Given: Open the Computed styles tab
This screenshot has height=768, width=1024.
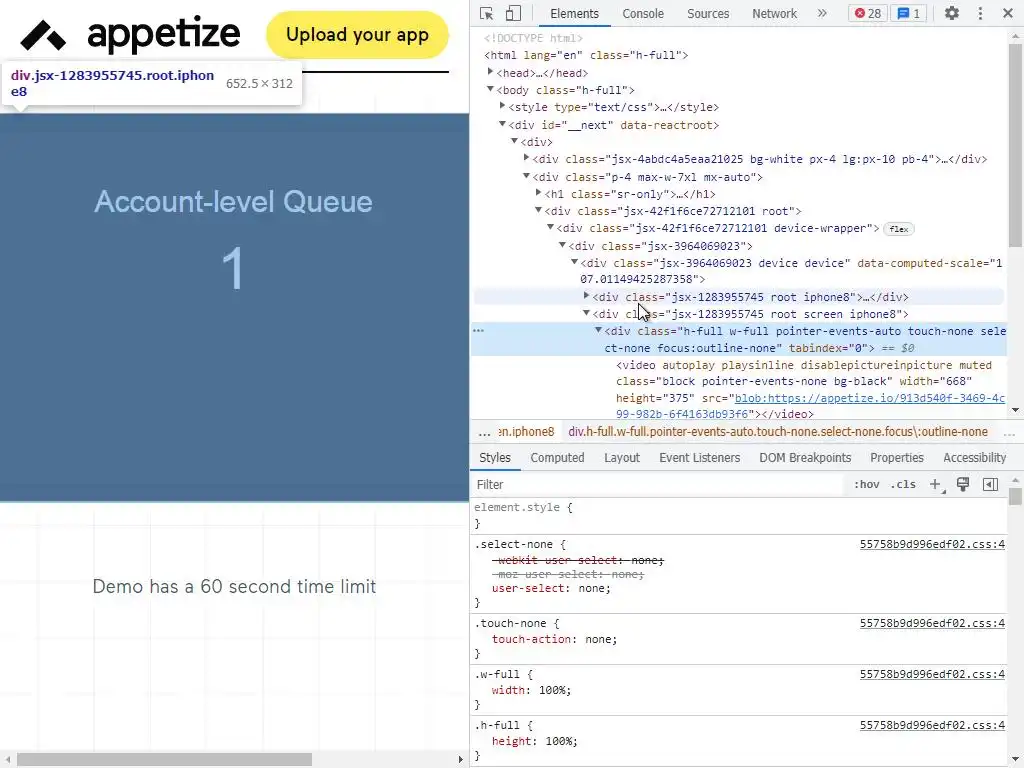Looking at the screenshot, I should click(557, 458).
